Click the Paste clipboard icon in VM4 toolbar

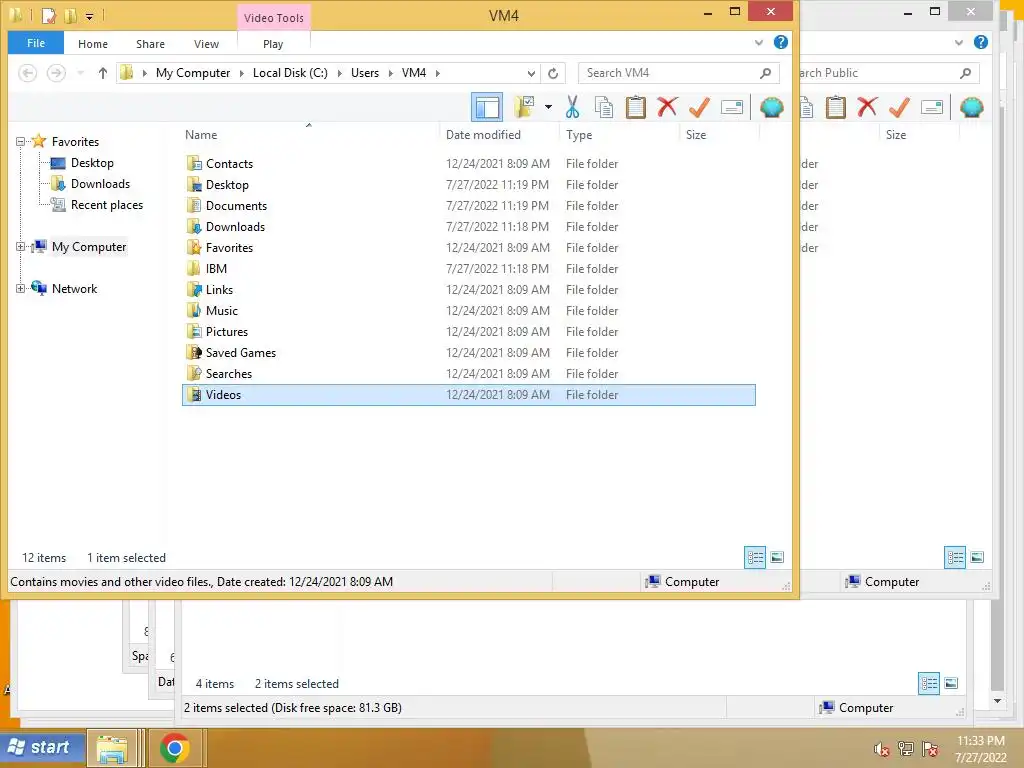[635, 107]
